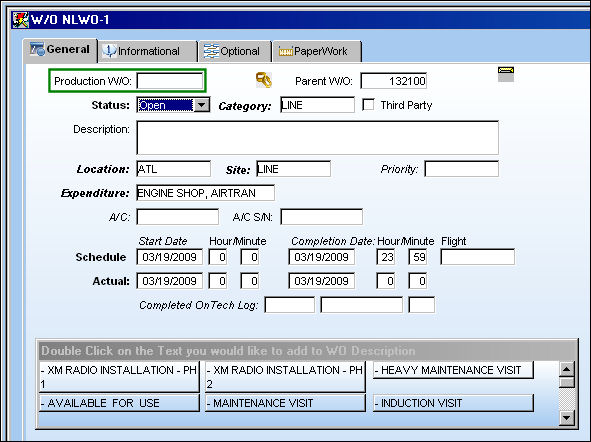Viewport: 591px width, 442px height.
Task: Click the Production W/O input field
Action: tap(170, 81)
